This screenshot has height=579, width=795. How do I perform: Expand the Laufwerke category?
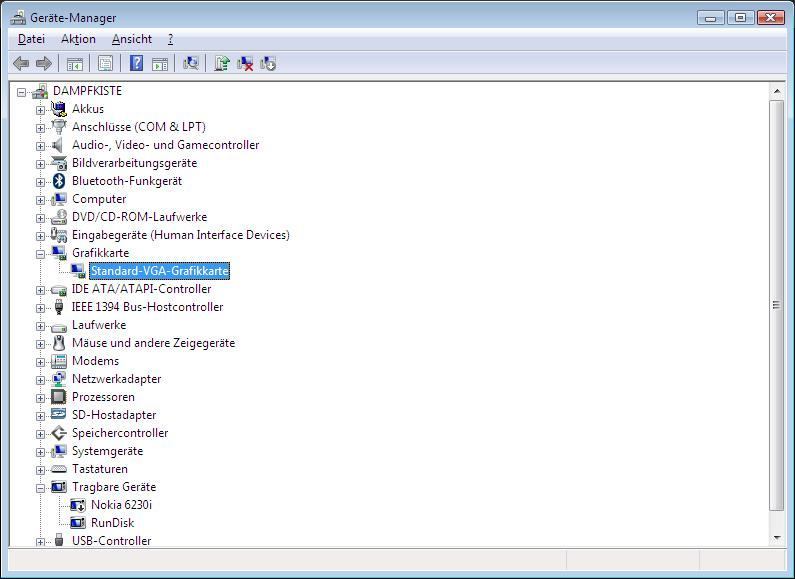tap(40, 326)
